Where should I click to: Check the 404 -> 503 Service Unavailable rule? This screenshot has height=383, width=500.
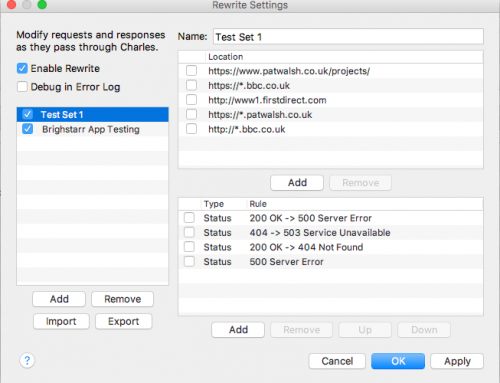click(x=189, y=232)
